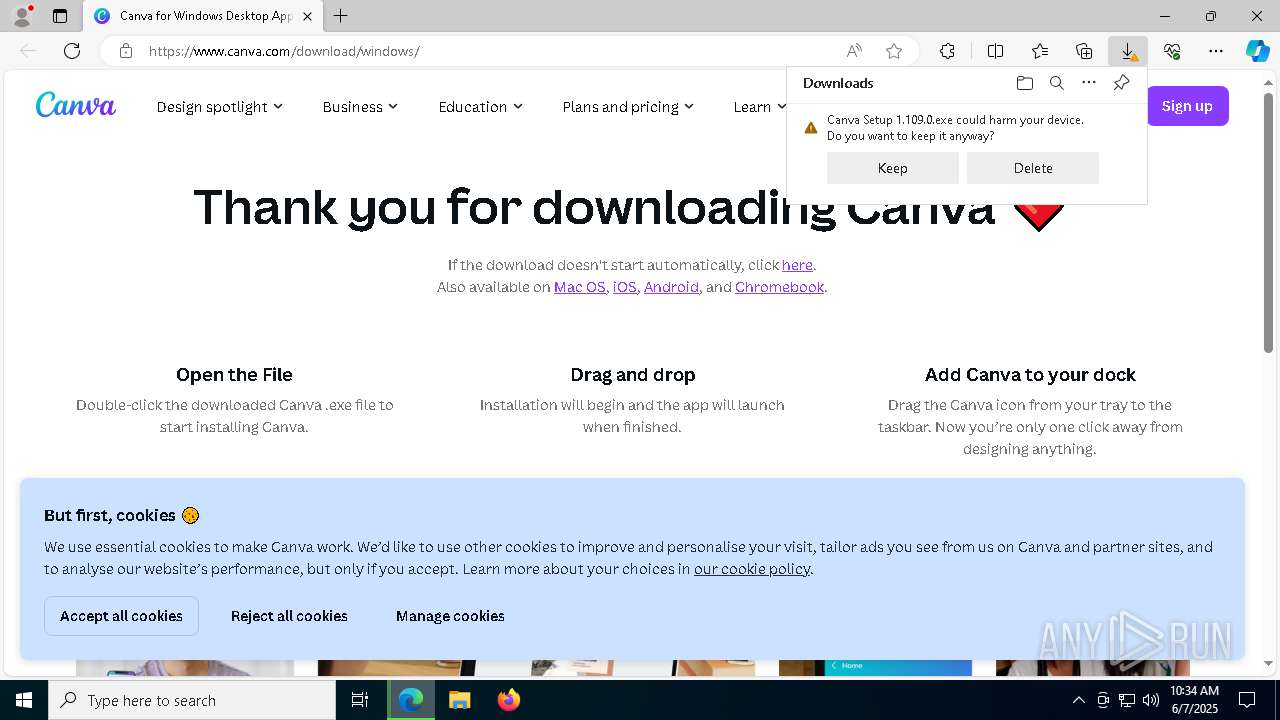Open 'our cookie policy' link
The image size is (1280, 720).
[752, 569]
